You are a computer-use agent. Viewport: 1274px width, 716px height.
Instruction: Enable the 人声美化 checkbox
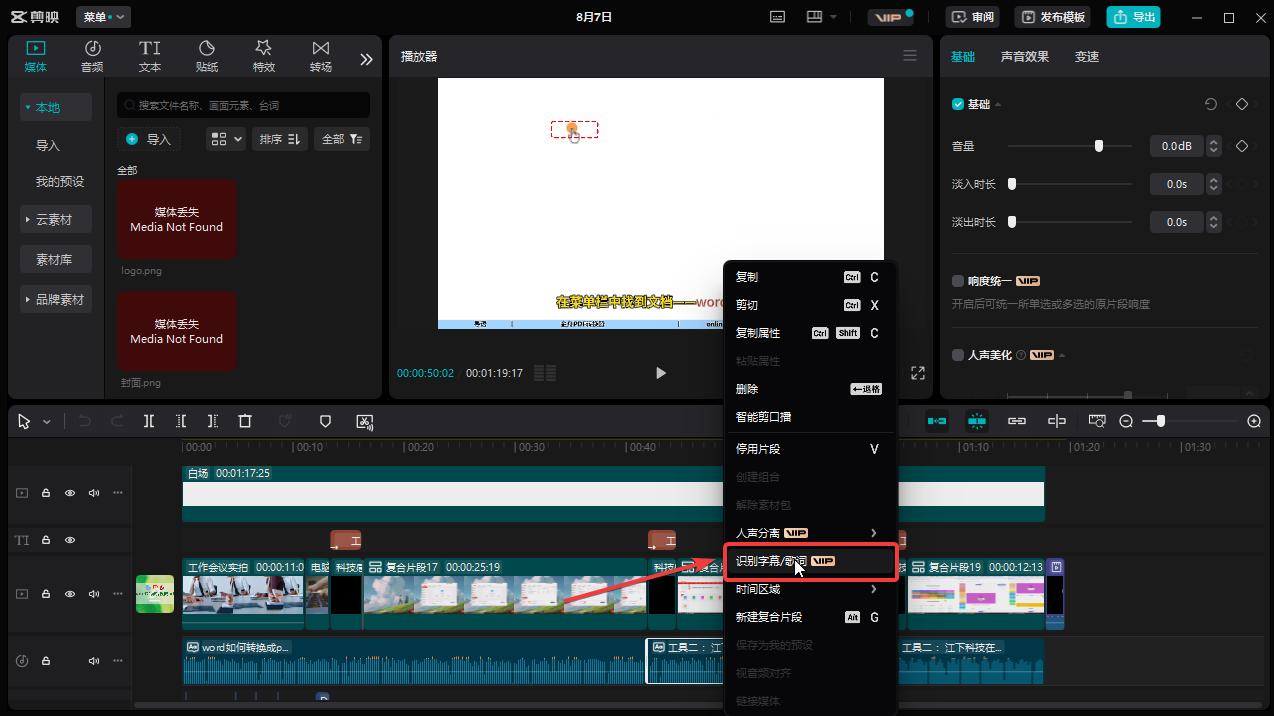pyautogui.click(x=958, y=355)
